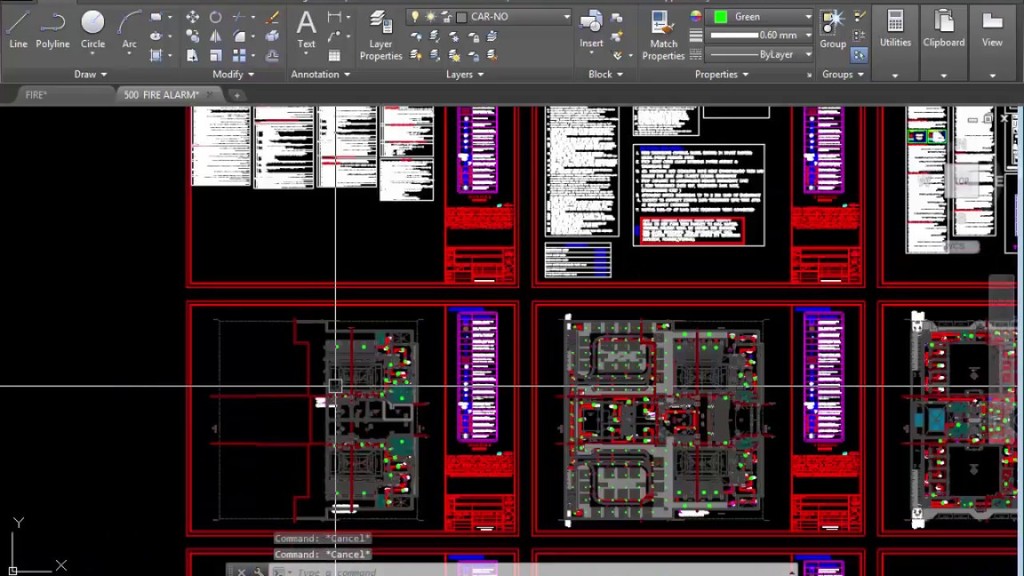
Task: Open the Text annotation tool
Action: click(x=306, y=29)
